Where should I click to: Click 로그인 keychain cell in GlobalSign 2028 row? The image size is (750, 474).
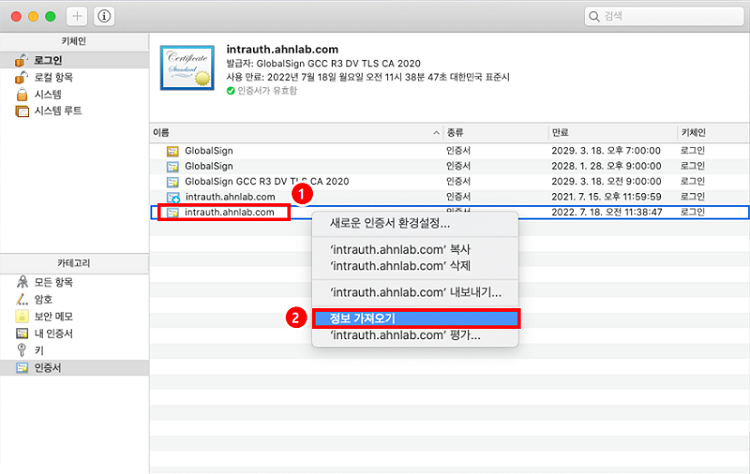[693, 166]
